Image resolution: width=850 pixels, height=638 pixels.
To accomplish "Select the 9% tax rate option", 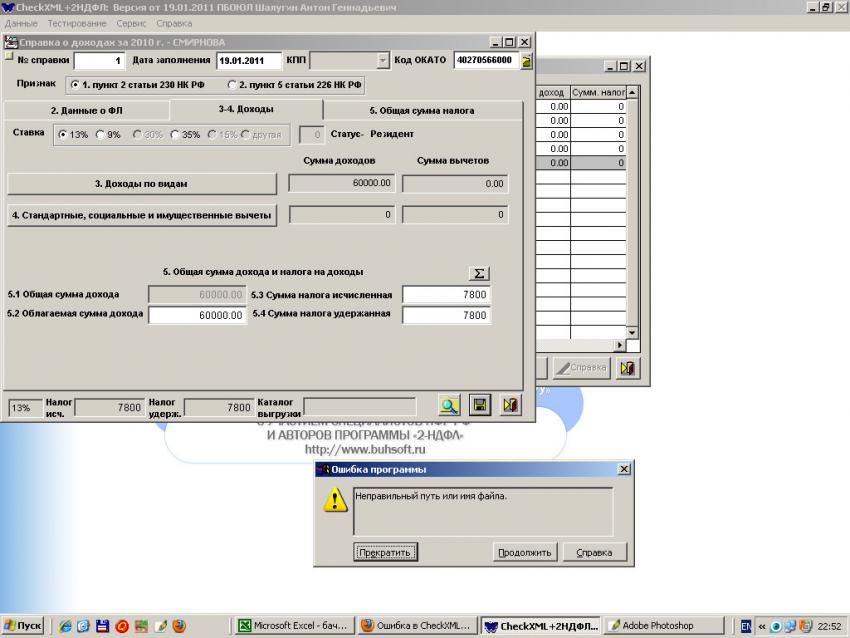I will (101, 135).
